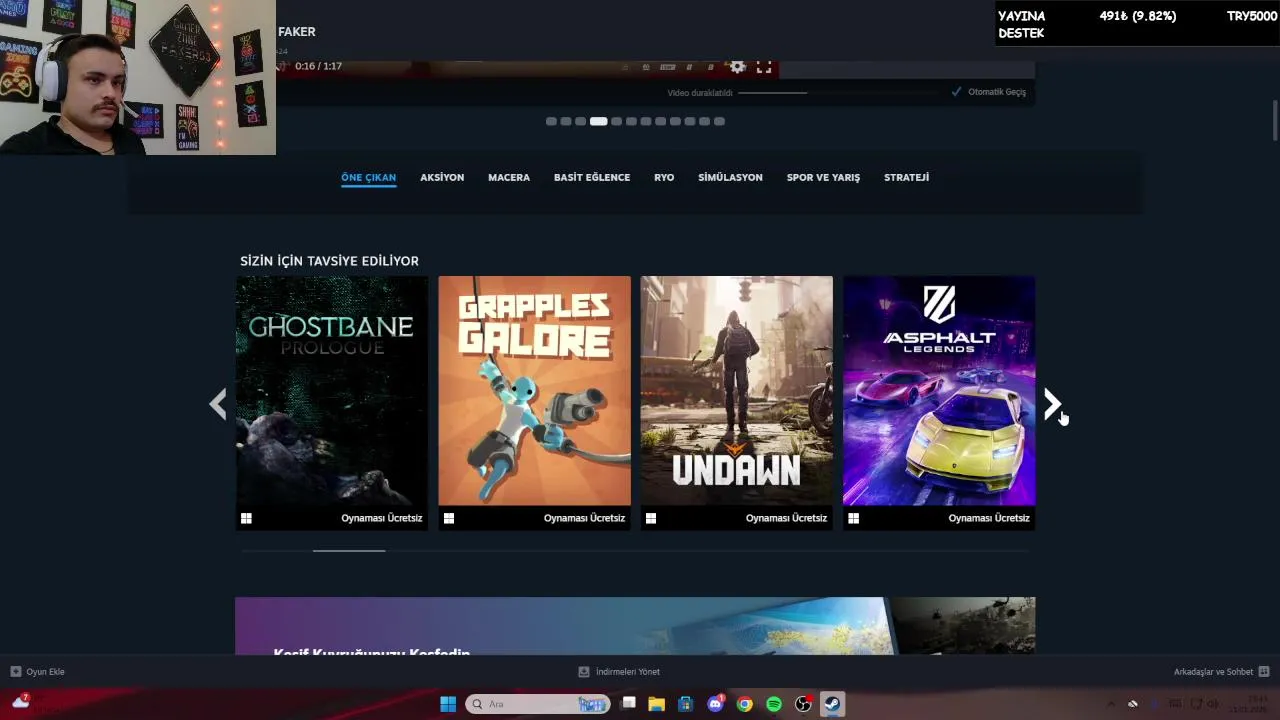Open Task View from the taskbar
The width and height of the screenshot is (1280, 720).
pos(628,704)
